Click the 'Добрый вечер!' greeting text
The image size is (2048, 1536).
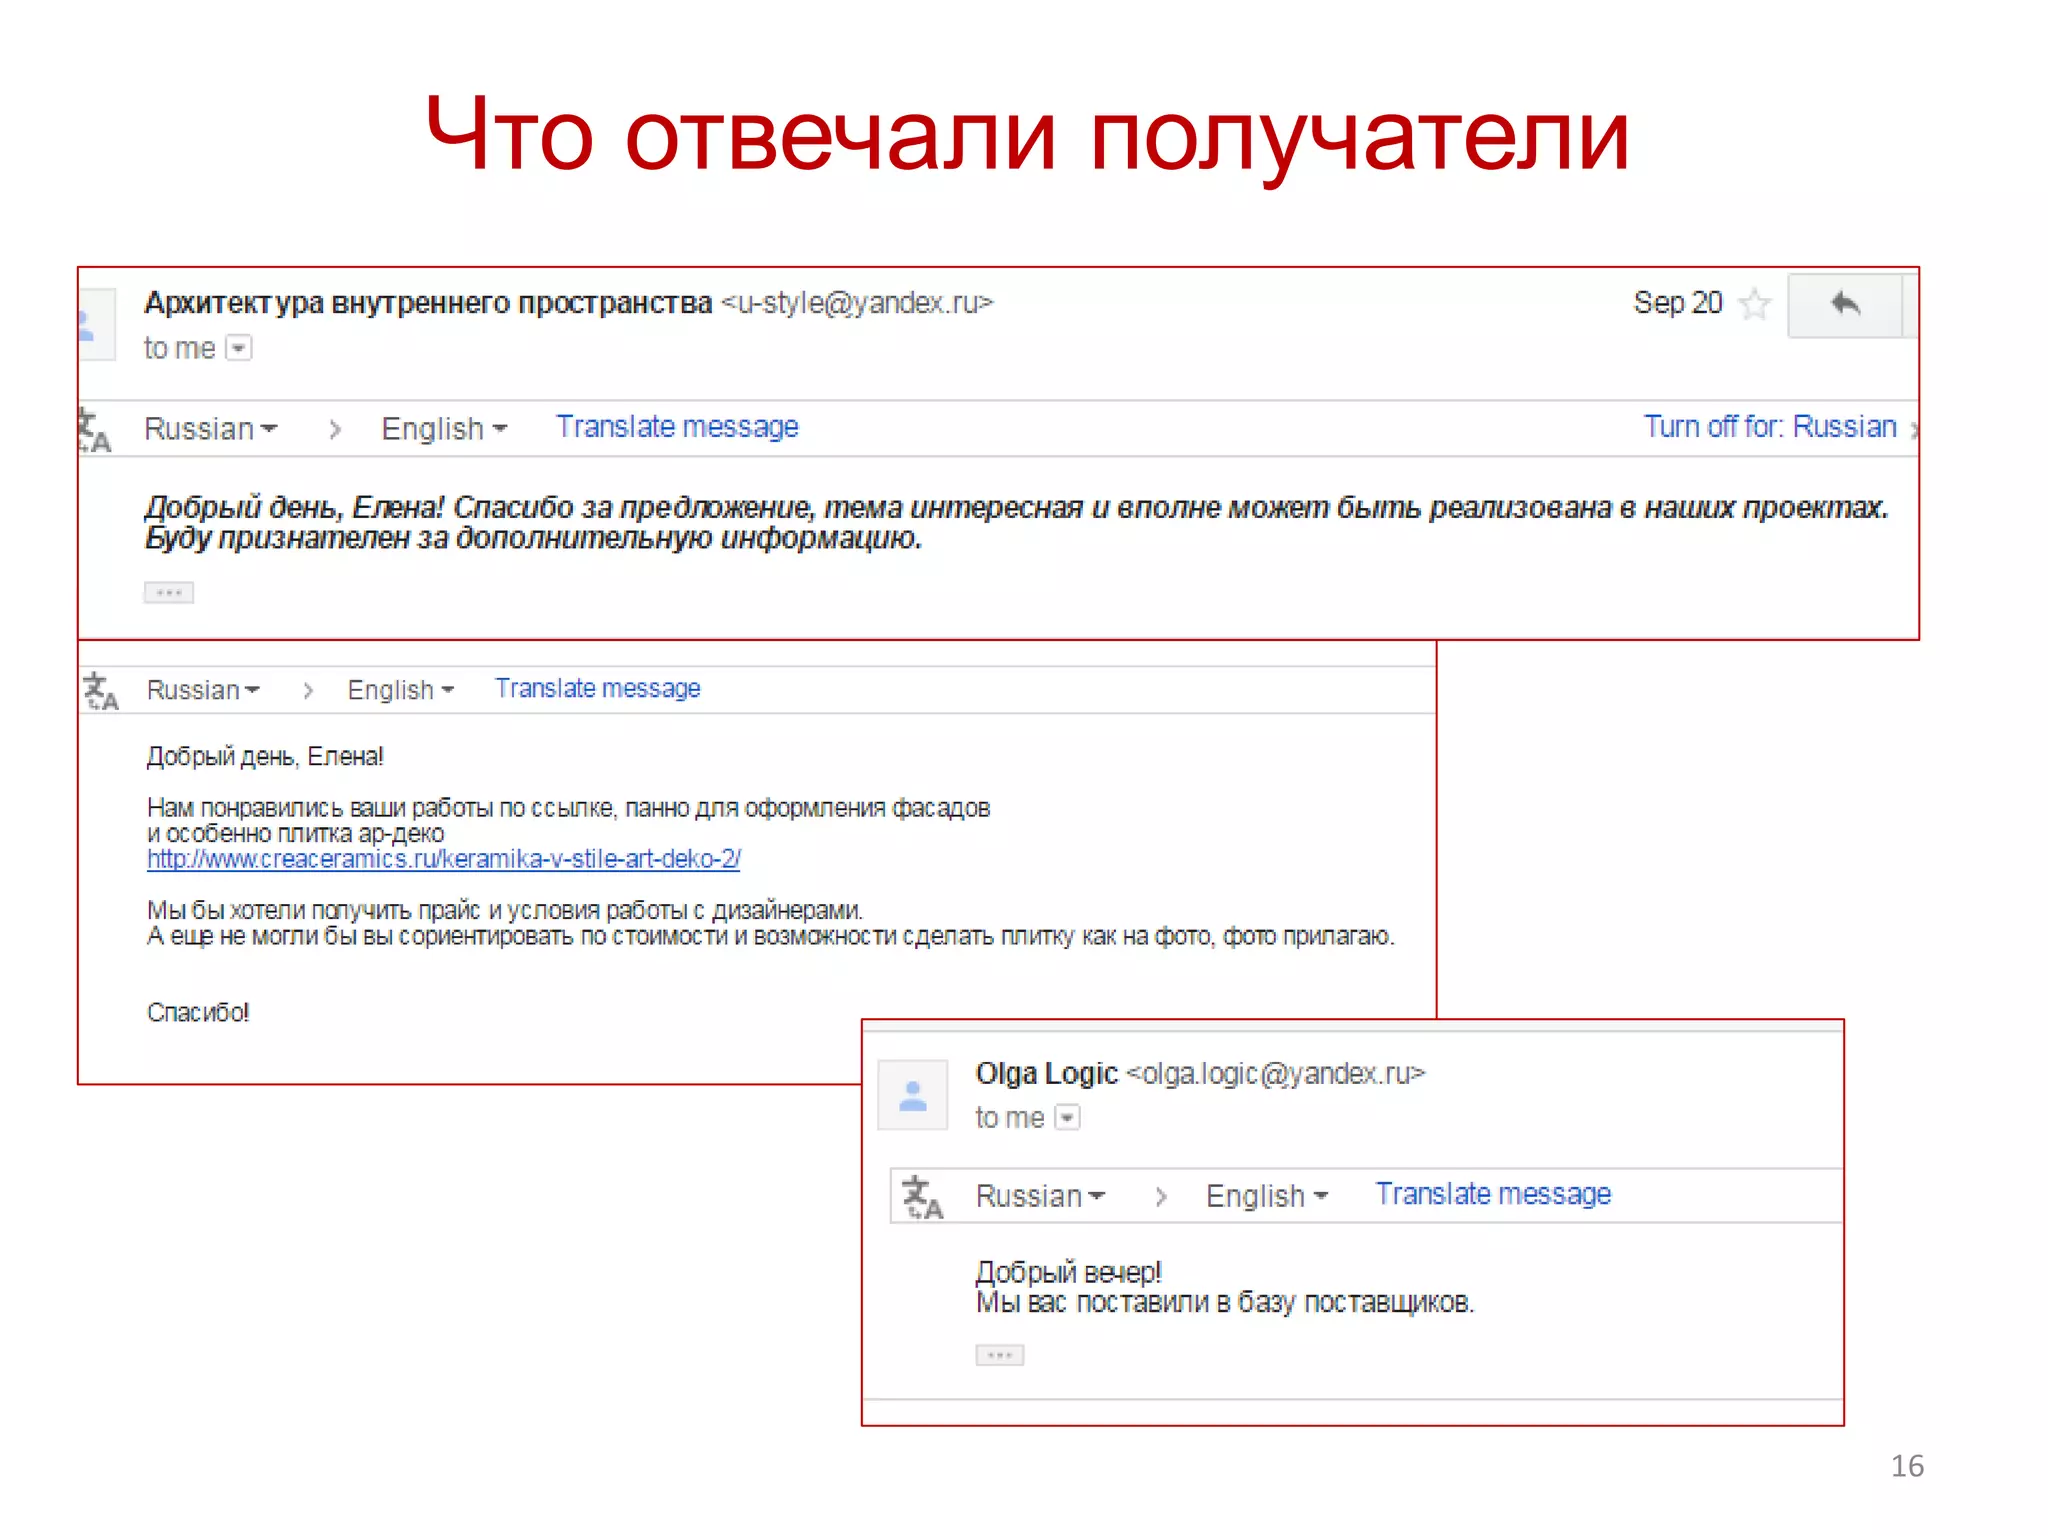pyautogui.click(x=1068, y=1272)
